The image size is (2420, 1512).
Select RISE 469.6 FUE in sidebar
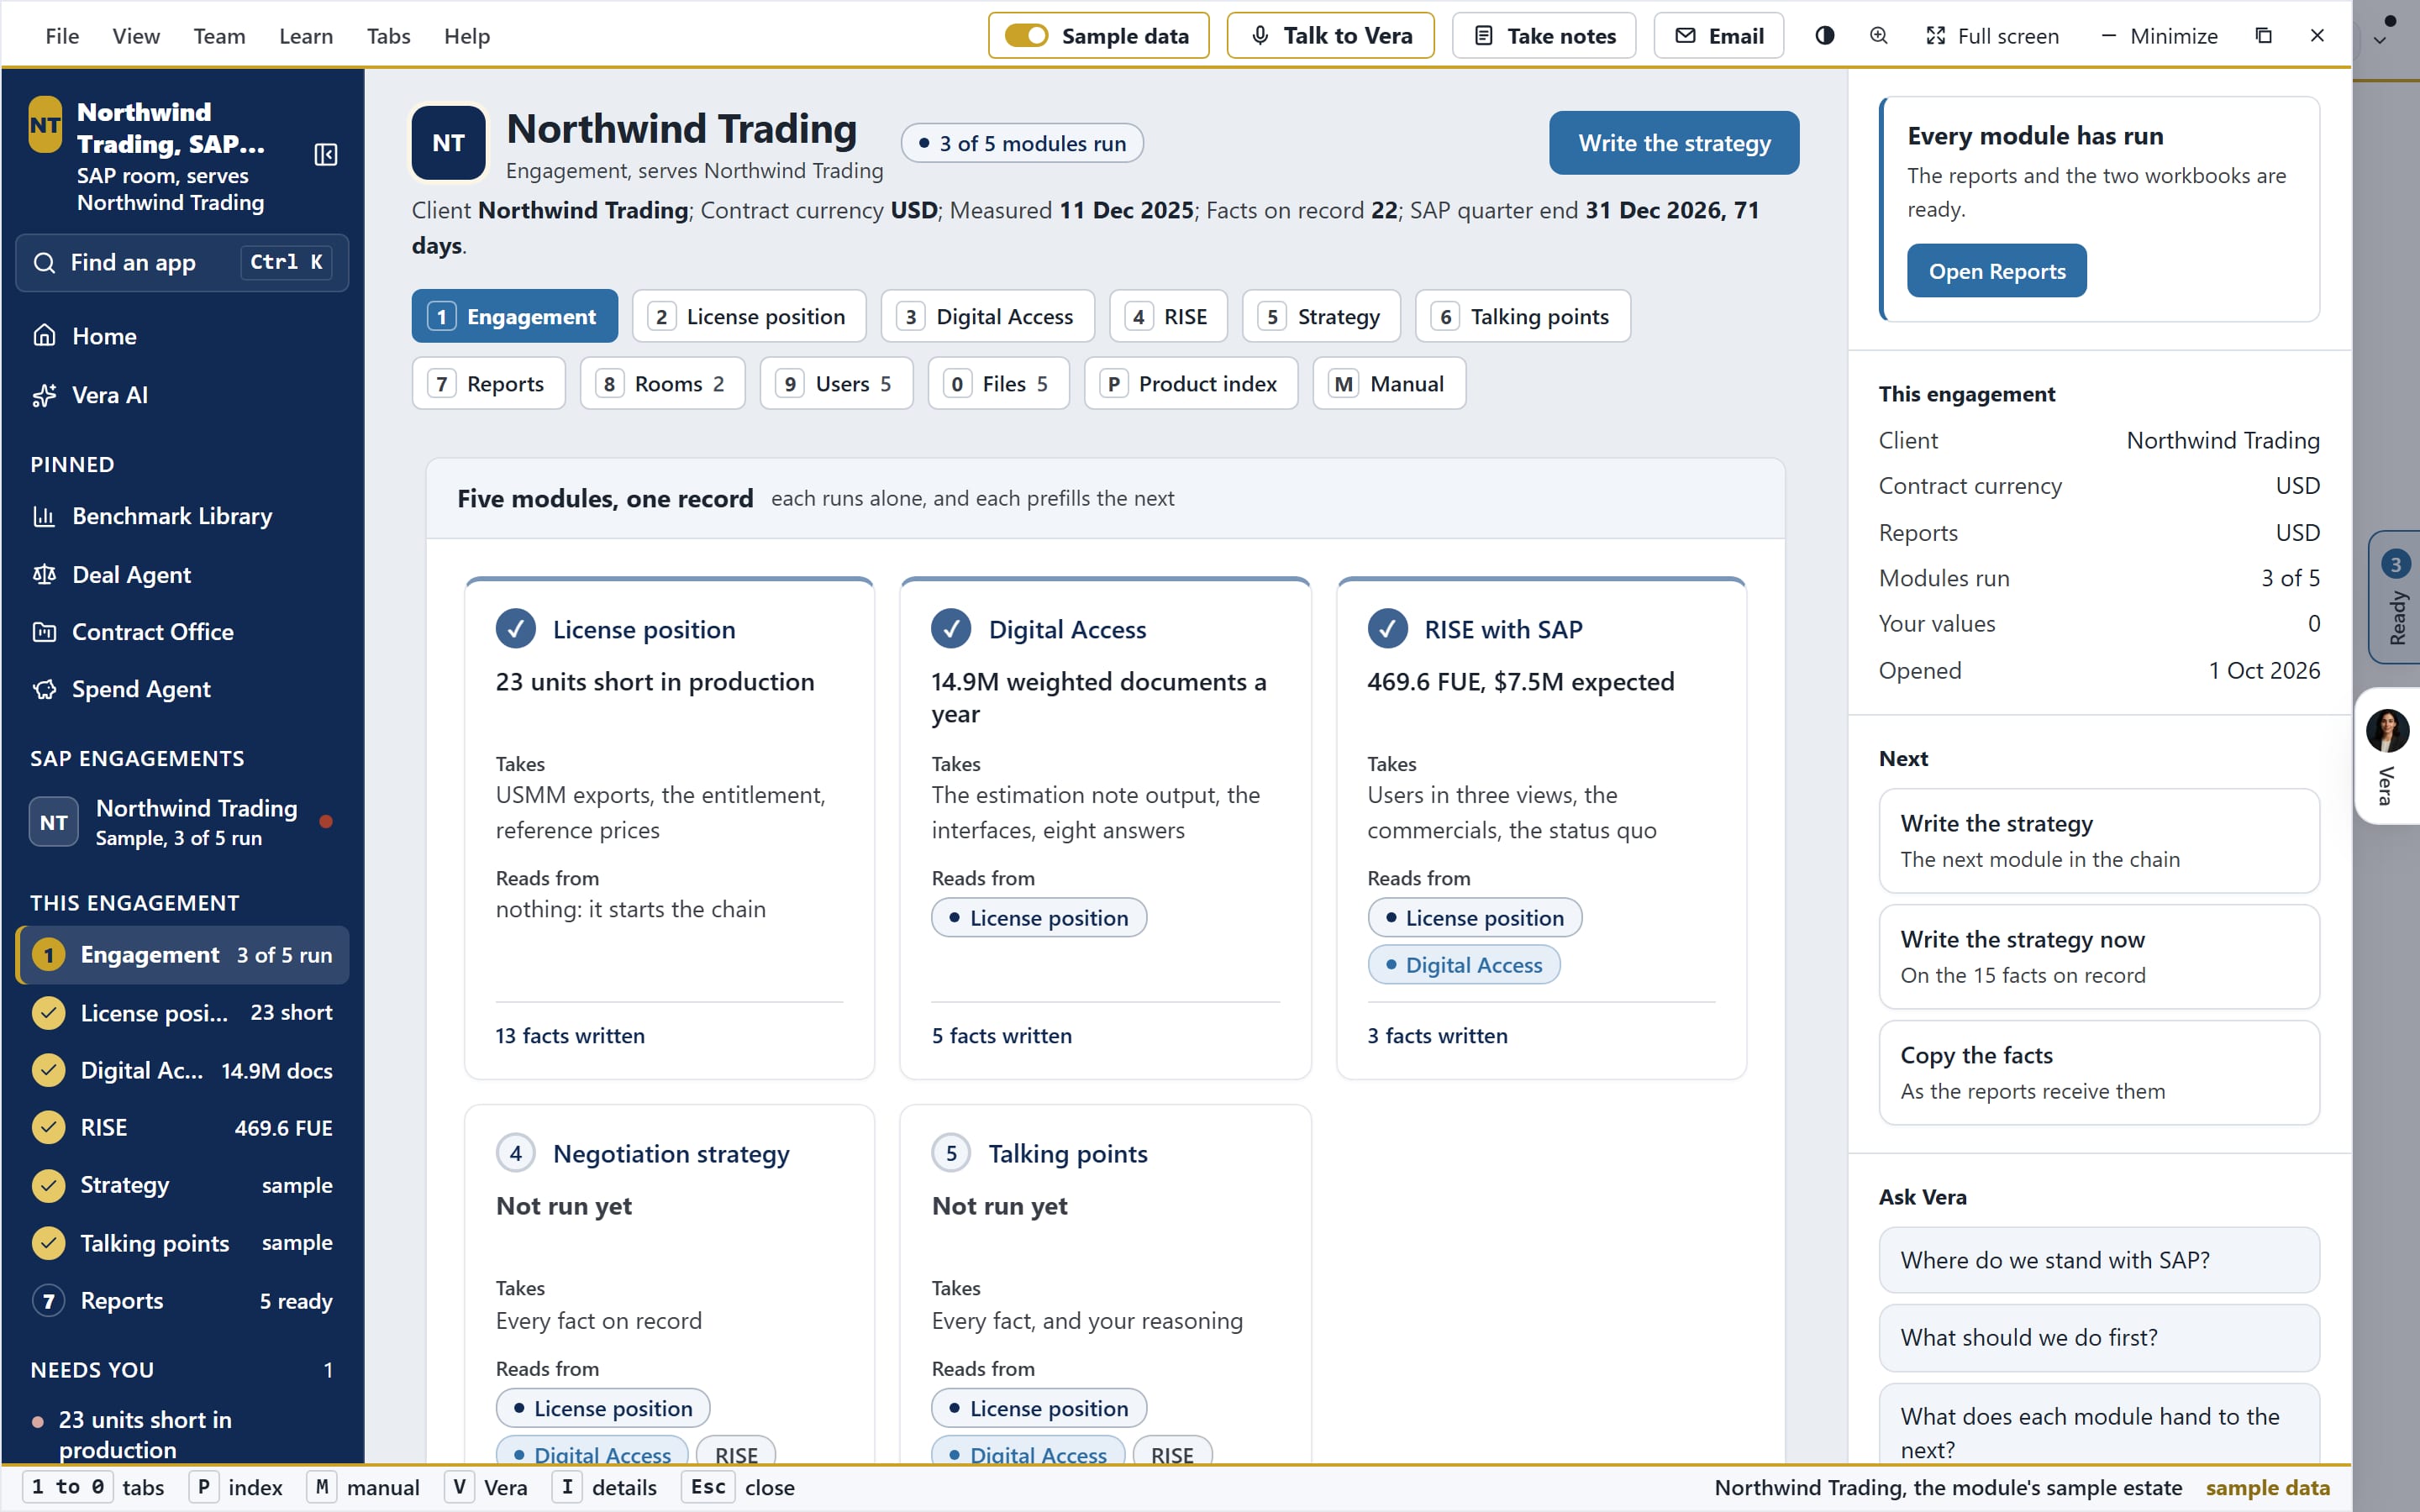pyautogui.click(x=182, y=1127)
